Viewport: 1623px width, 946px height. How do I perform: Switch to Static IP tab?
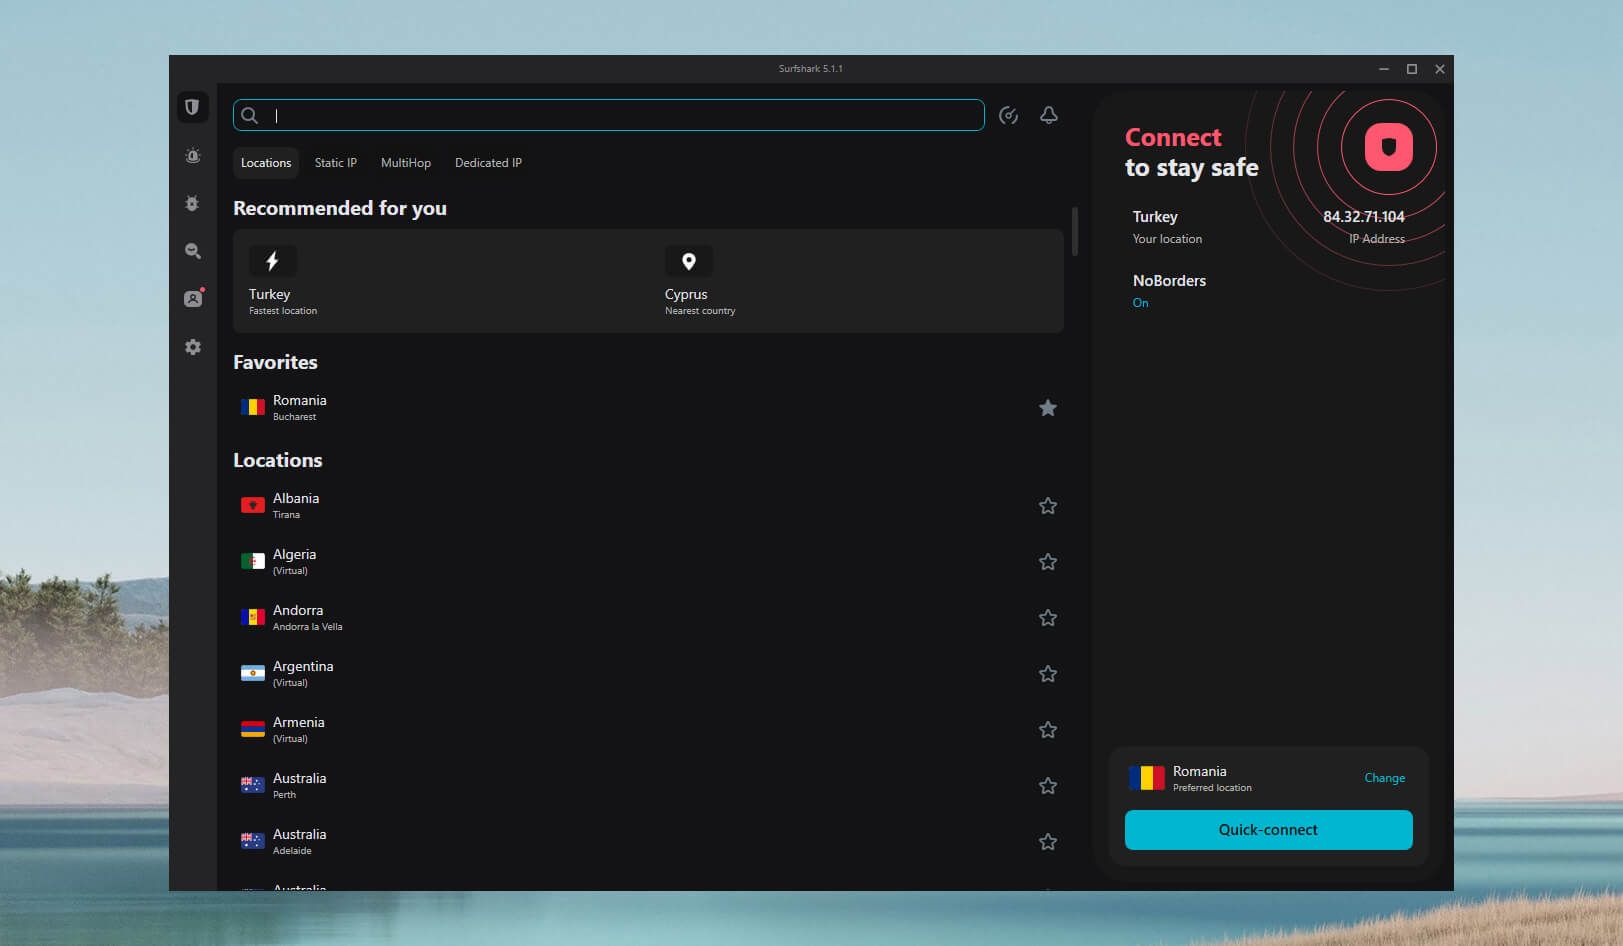coord(336,163)
